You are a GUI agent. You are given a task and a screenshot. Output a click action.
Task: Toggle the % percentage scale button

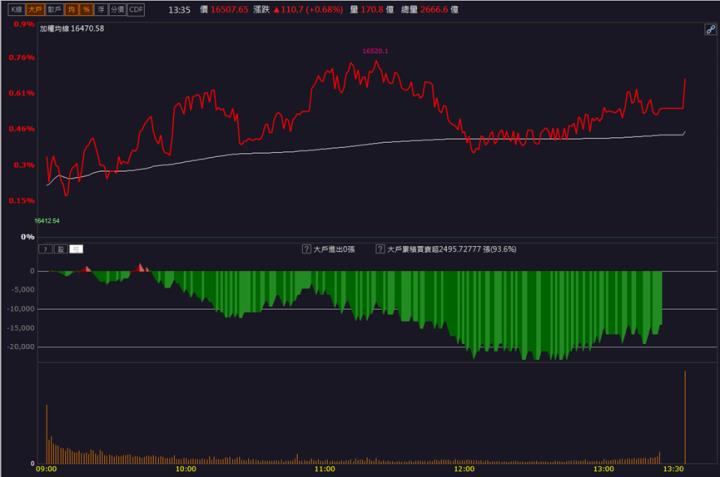pos(86,9)
